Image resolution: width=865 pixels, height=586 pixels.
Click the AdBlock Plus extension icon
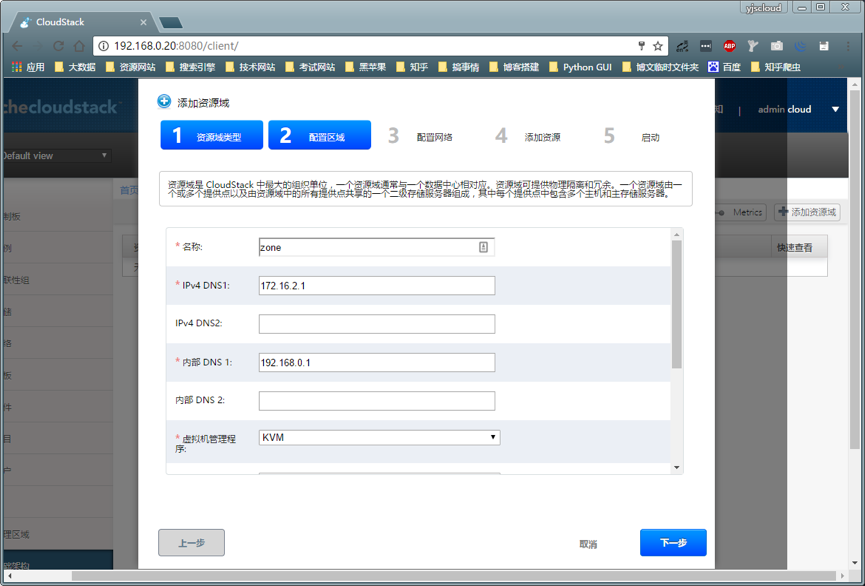pos(729,46)
